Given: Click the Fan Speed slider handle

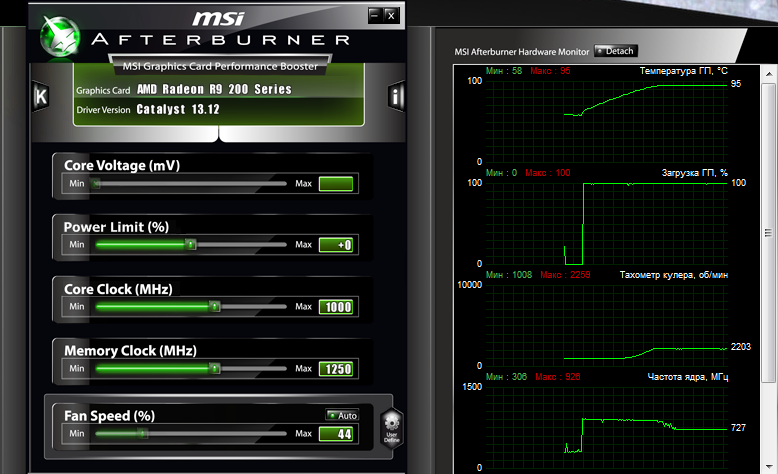Looking at the screenshot, I should (x=143, y=433).
